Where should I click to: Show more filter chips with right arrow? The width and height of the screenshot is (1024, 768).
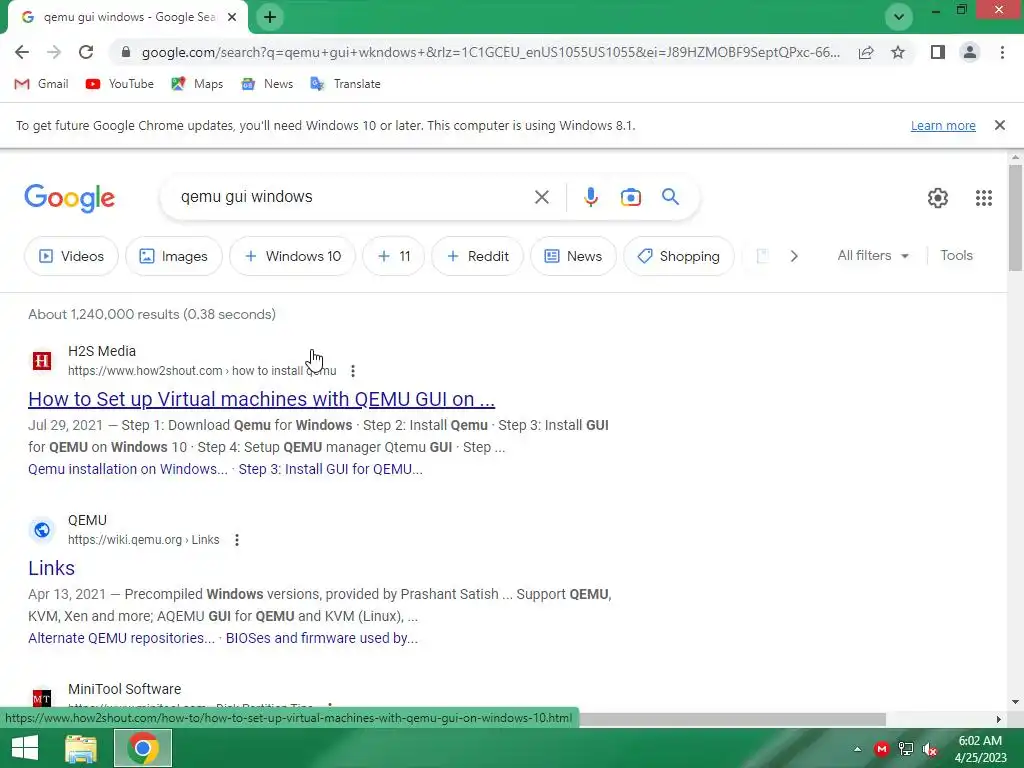click(x=793, y=256)
